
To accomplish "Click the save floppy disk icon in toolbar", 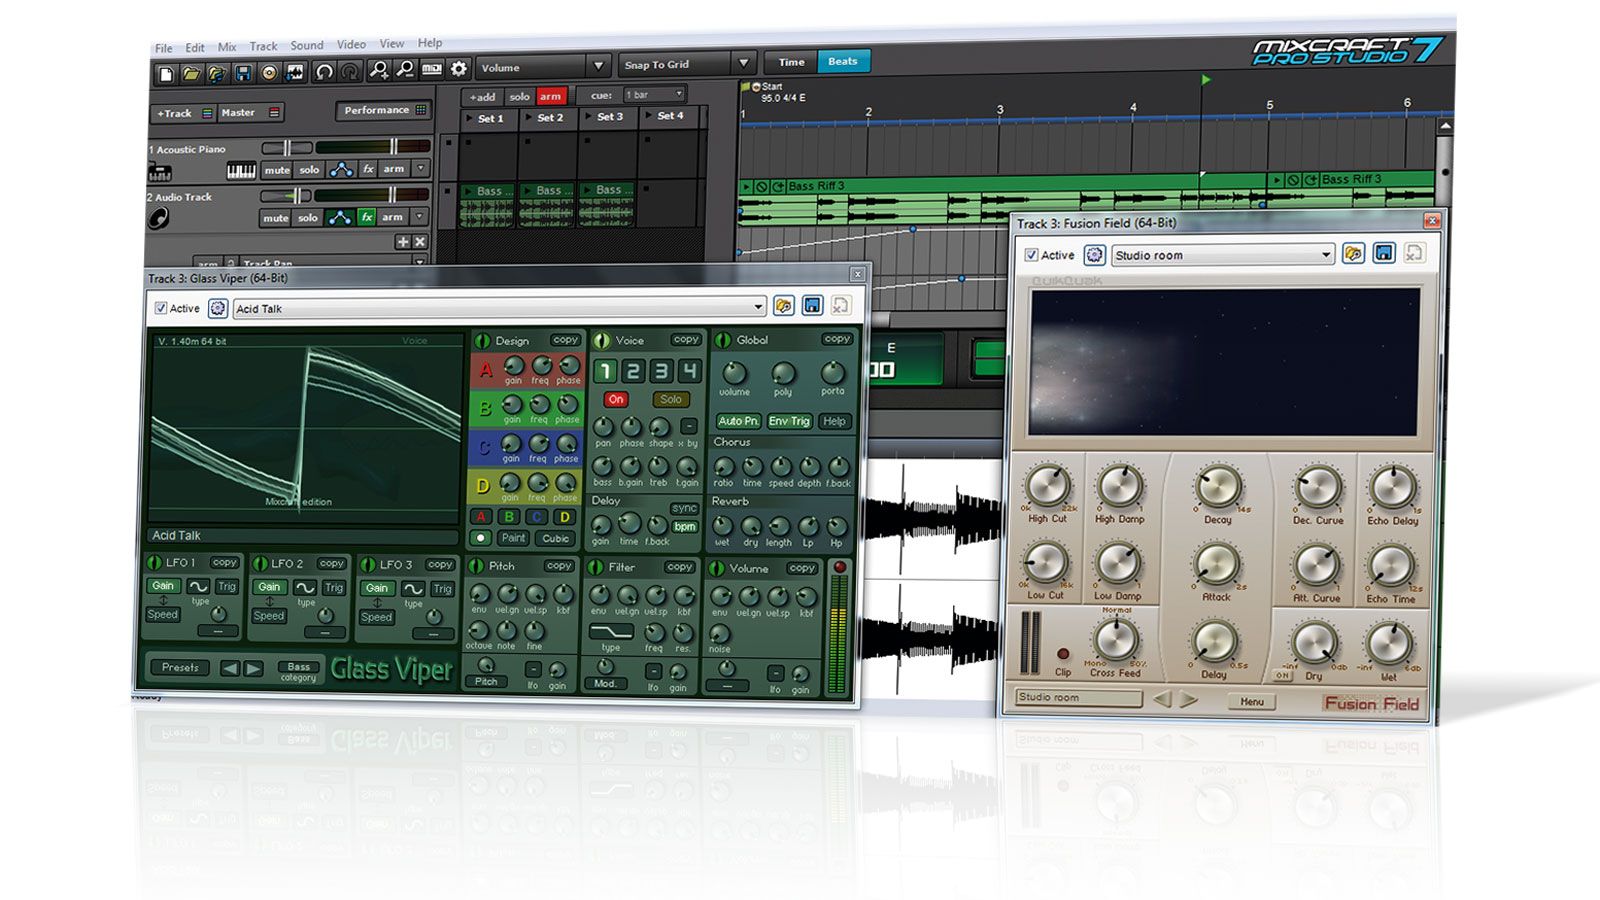I will 243,73.
